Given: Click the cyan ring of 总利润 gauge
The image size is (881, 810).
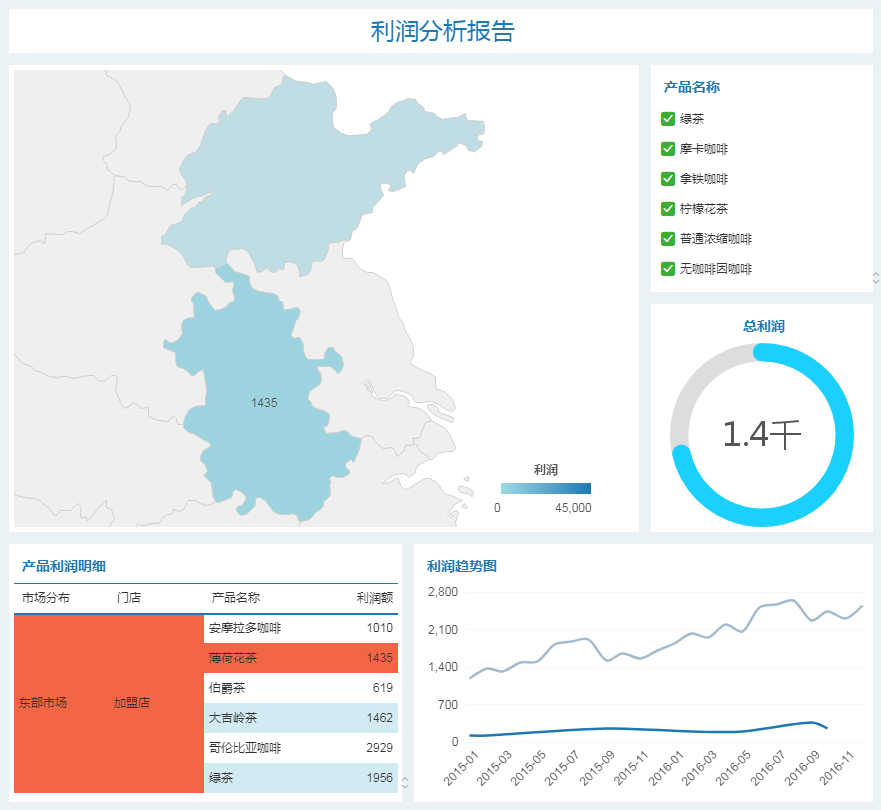Looking at the screenshot, I should pos(844,435).
